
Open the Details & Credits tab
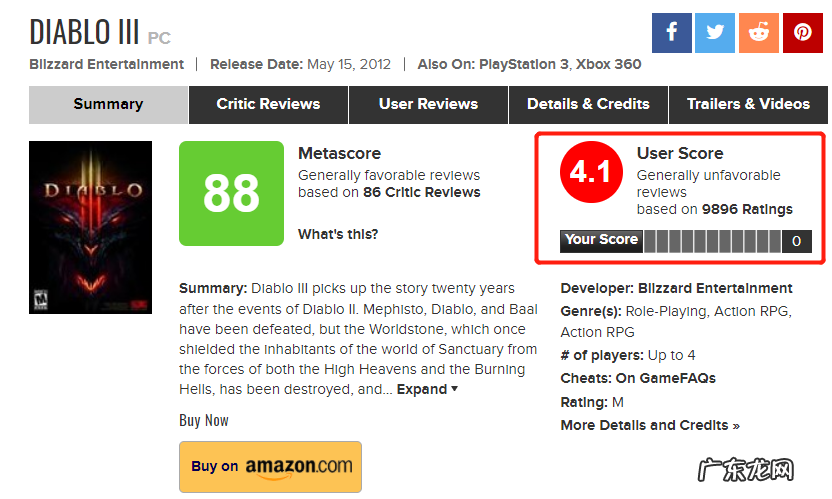coord(588,104)
